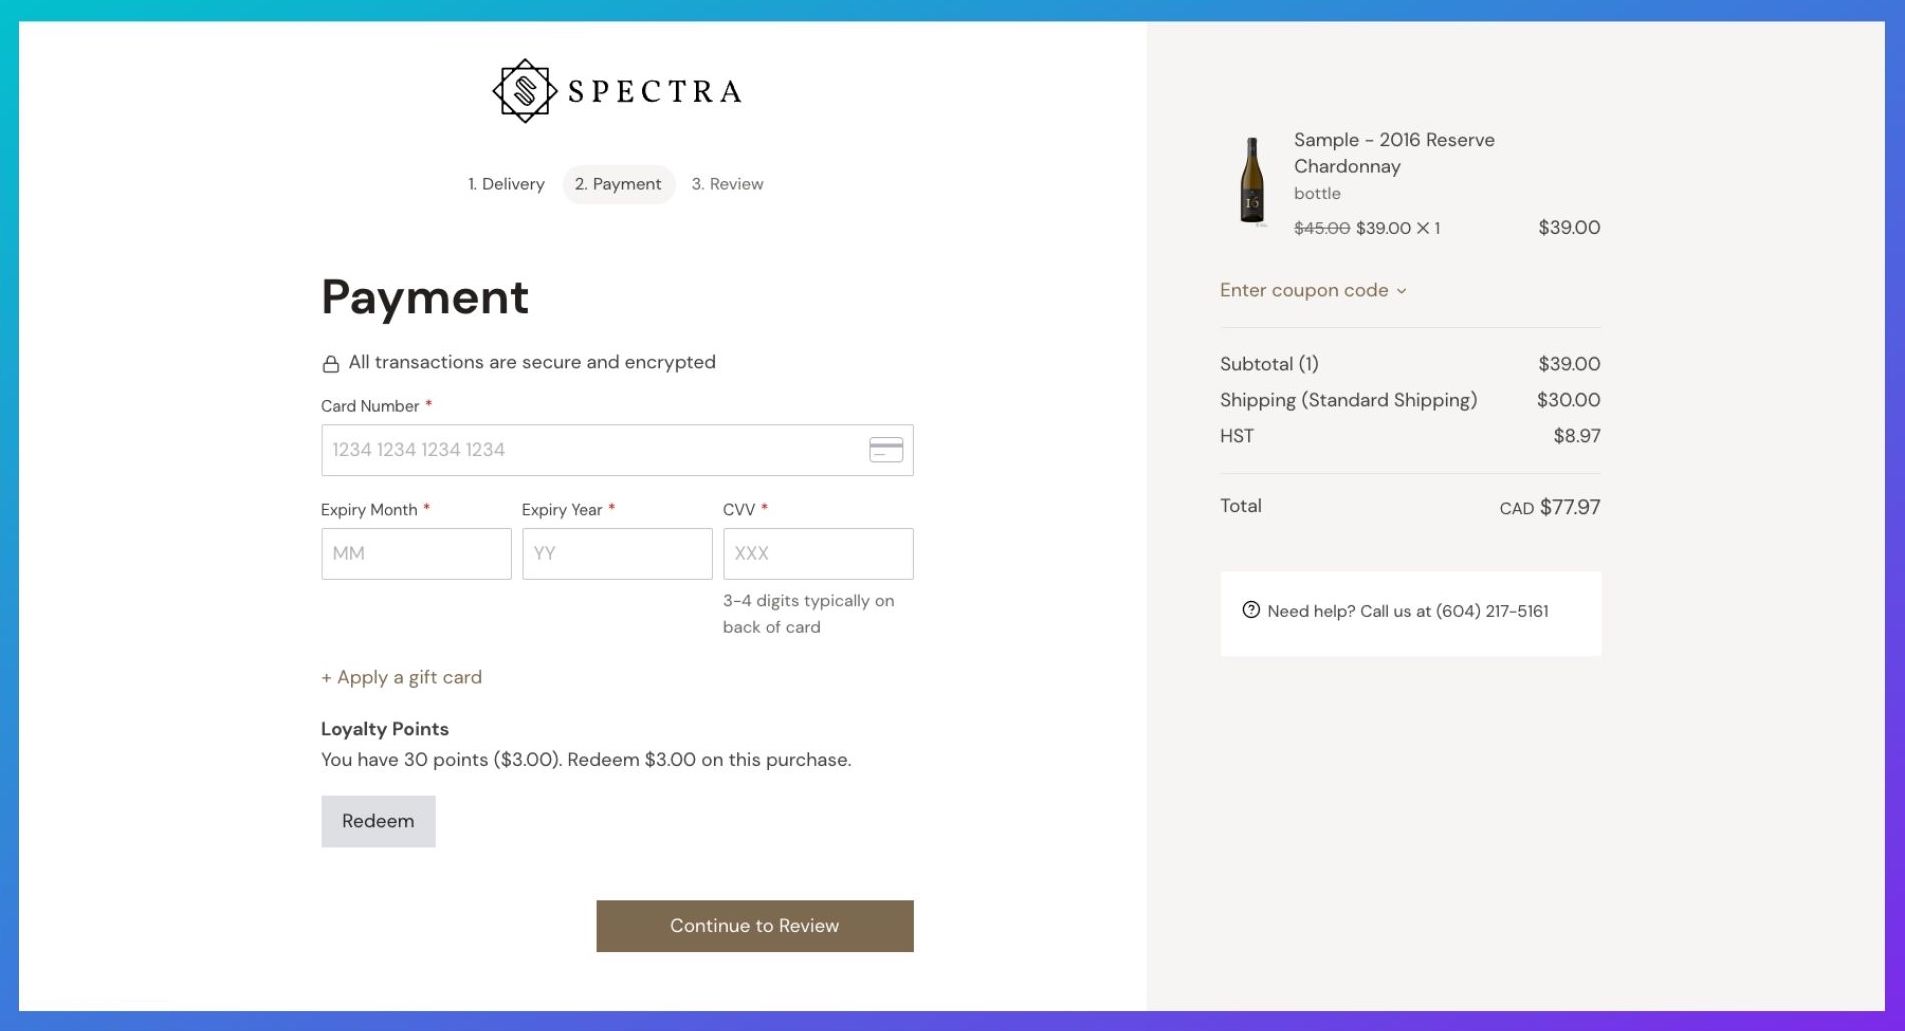1905x1031 pixels.
Task: Focus the Card Number input field
Action: (617, 450)
